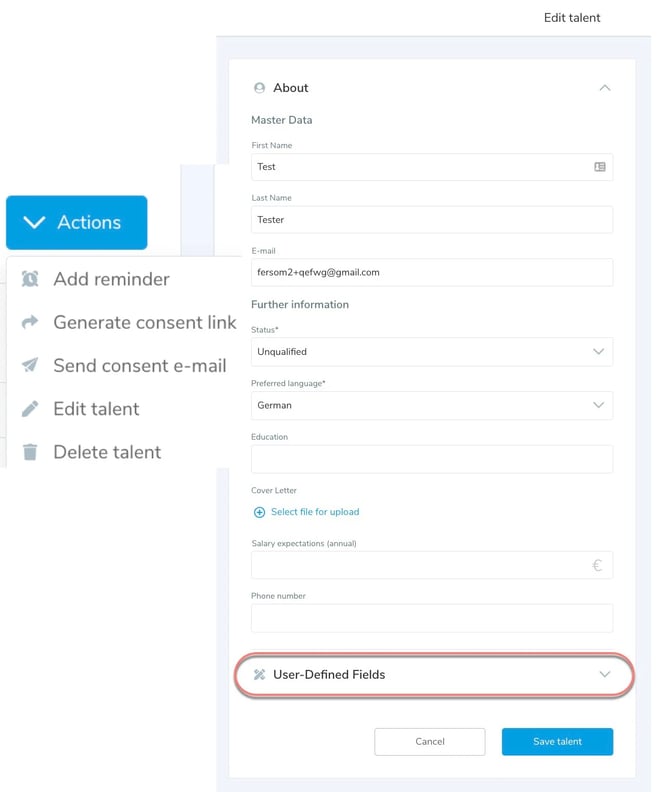
Task: Open the Status dropdown showing Unqualified
Action: (x=431, y=352)
